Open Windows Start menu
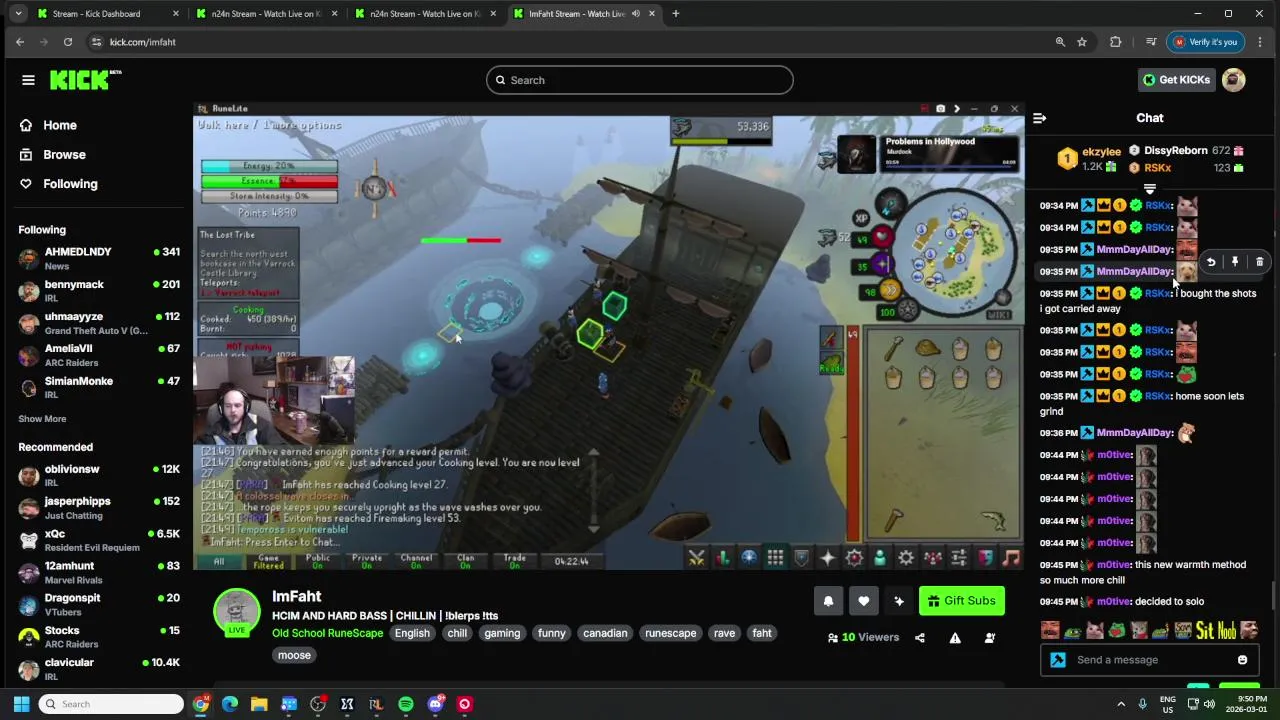 point(21,704)
